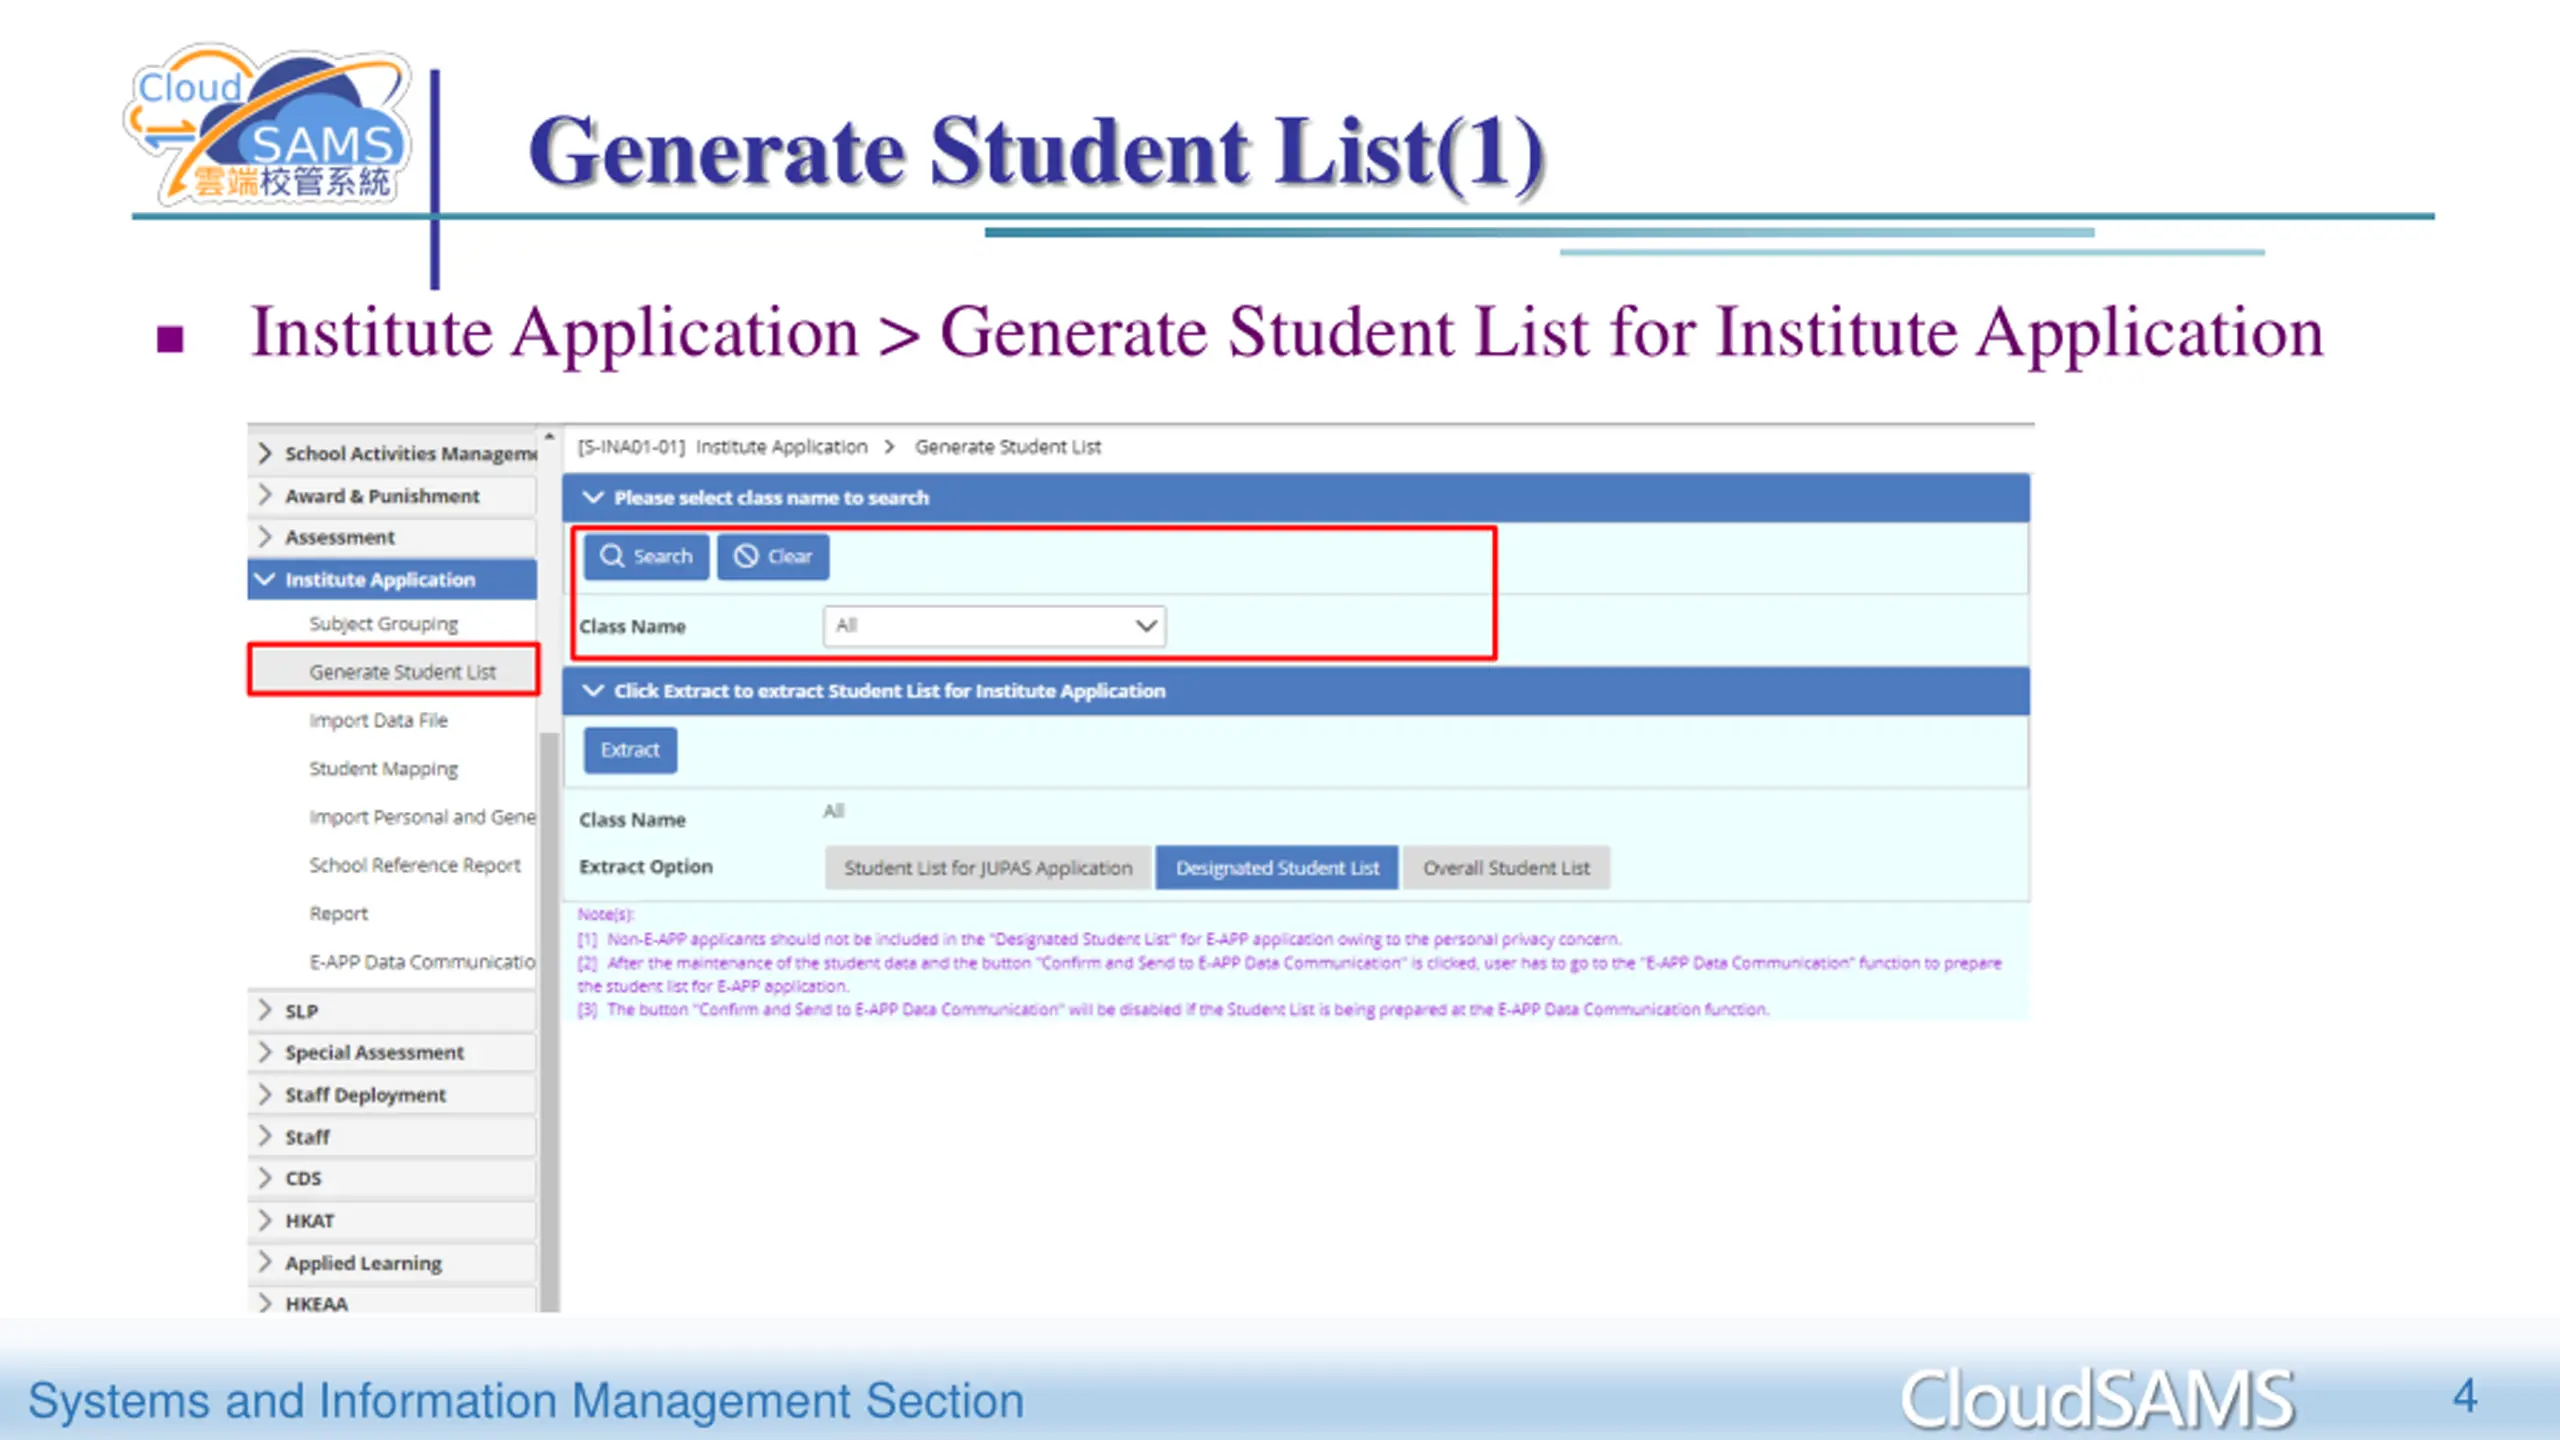Expand the Staff menu
Viewport: 2560px width, 1440px height.
pyautogui.click(x=392, y=1136)
